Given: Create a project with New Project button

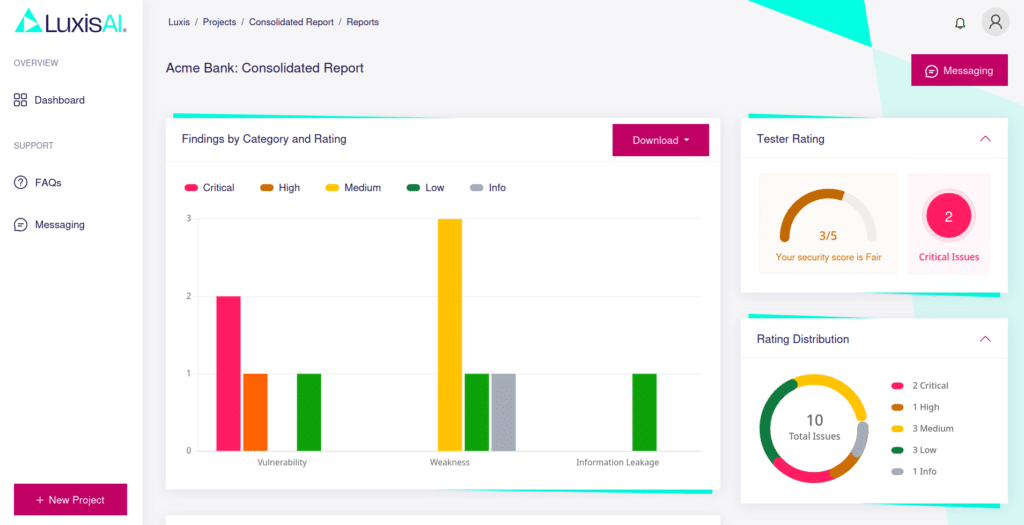Looking at the screenshot, I should click(x=70, y=499).
